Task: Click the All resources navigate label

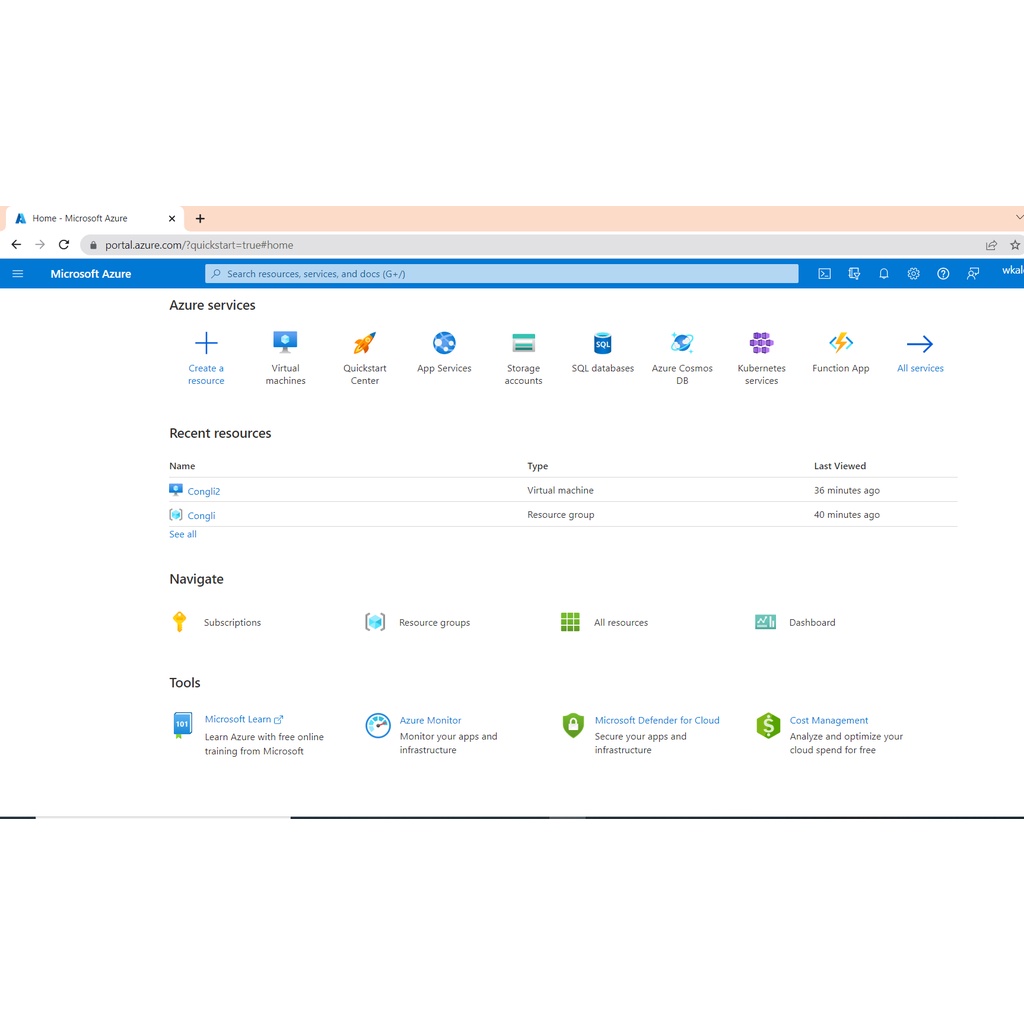Action: pyautogui.click(x=621, y=622)
